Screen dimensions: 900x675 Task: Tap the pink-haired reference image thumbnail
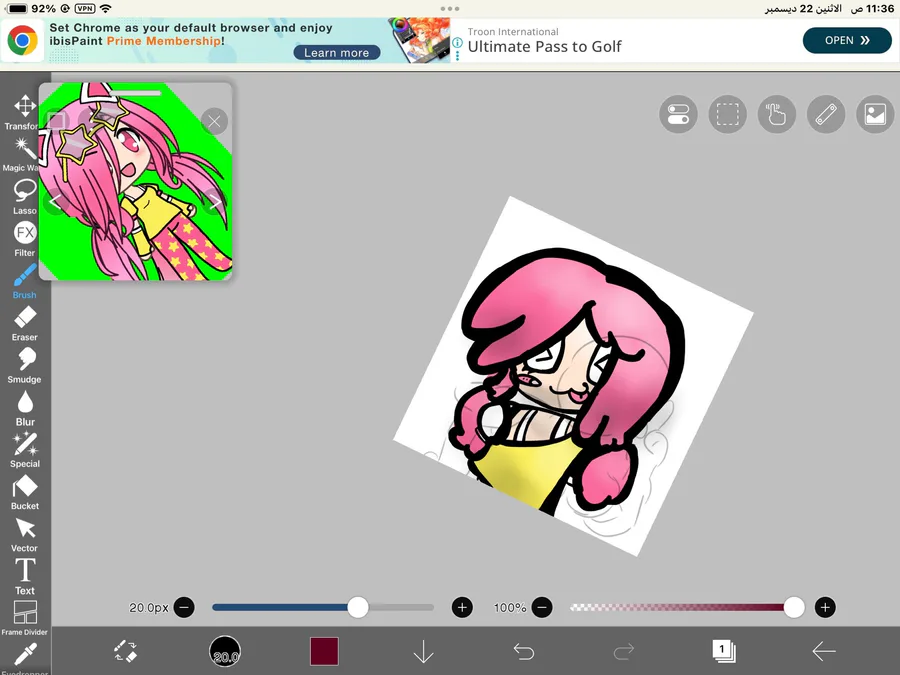click(135, 181)
